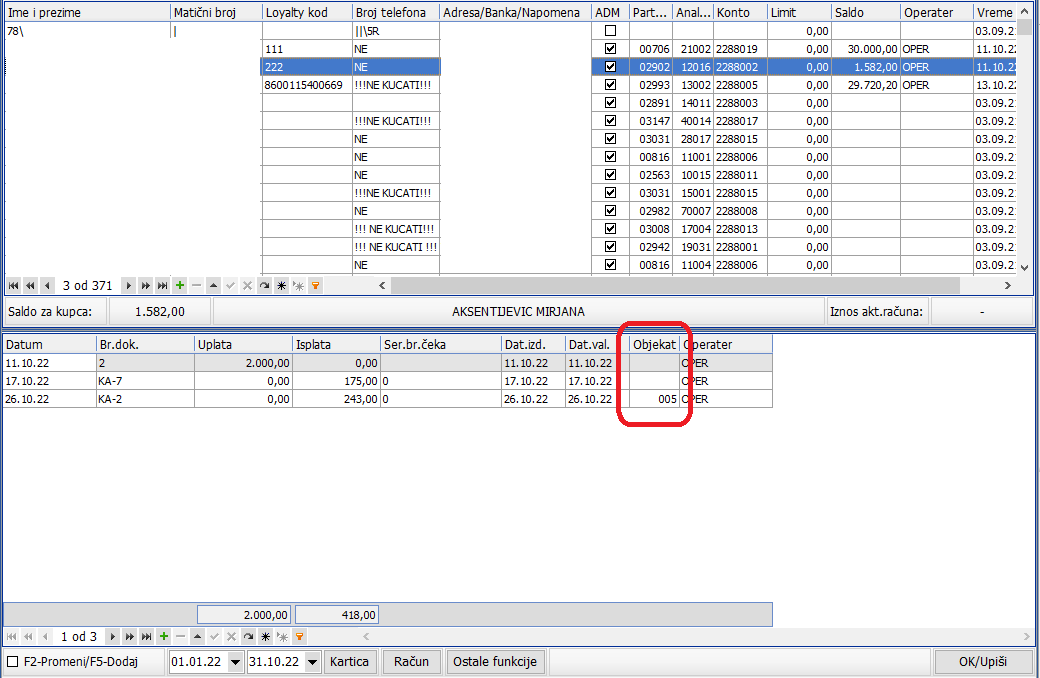Add transaction with lower green plus icon

point(163,636)
